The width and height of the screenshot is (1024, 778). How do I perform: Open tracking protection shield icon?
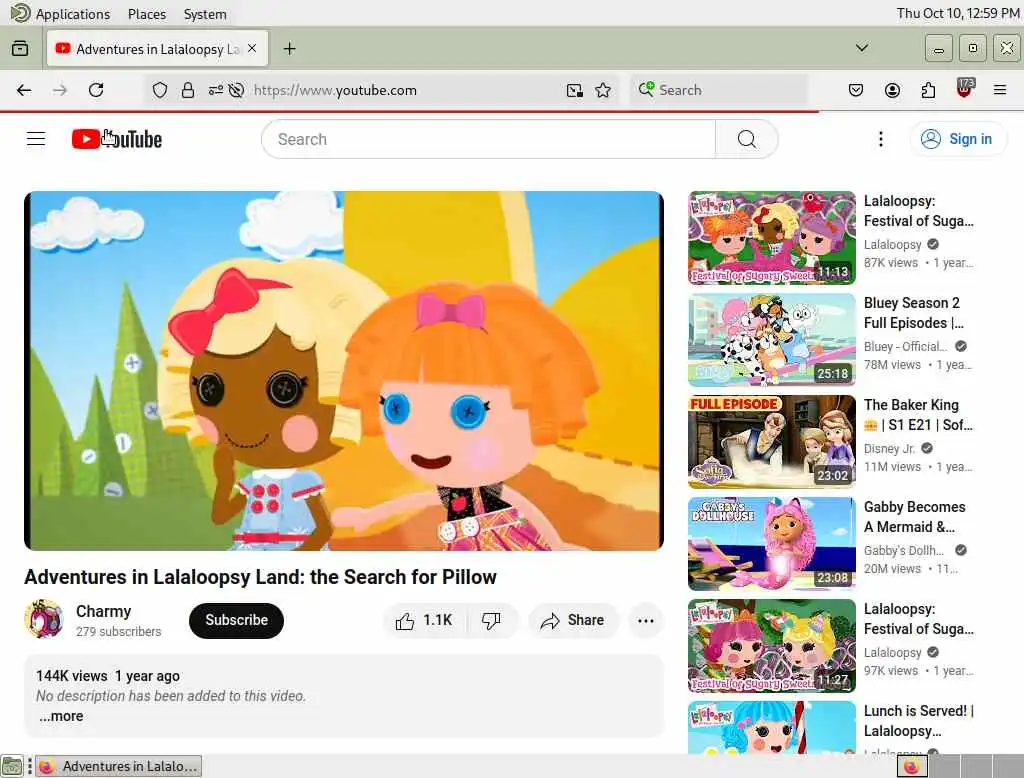coord(159,90)
